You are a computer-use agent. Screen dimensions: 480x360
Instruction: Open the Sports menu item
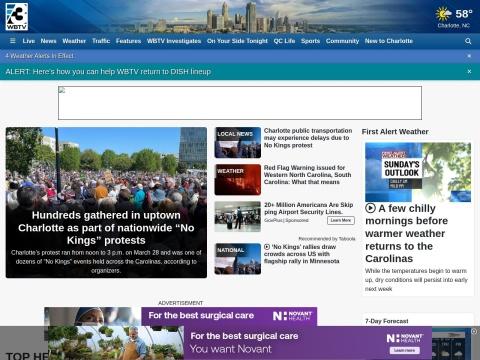point(310,41)
